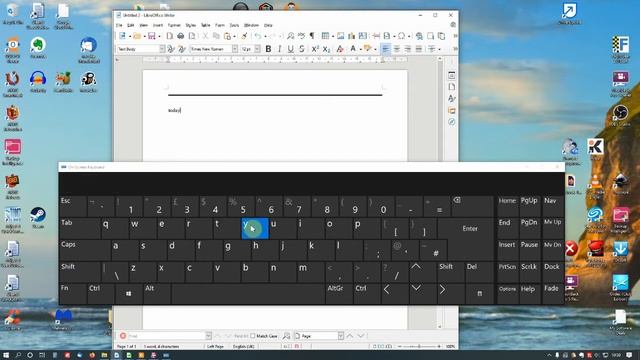Click the Insert Image icon

pos(340,36)
